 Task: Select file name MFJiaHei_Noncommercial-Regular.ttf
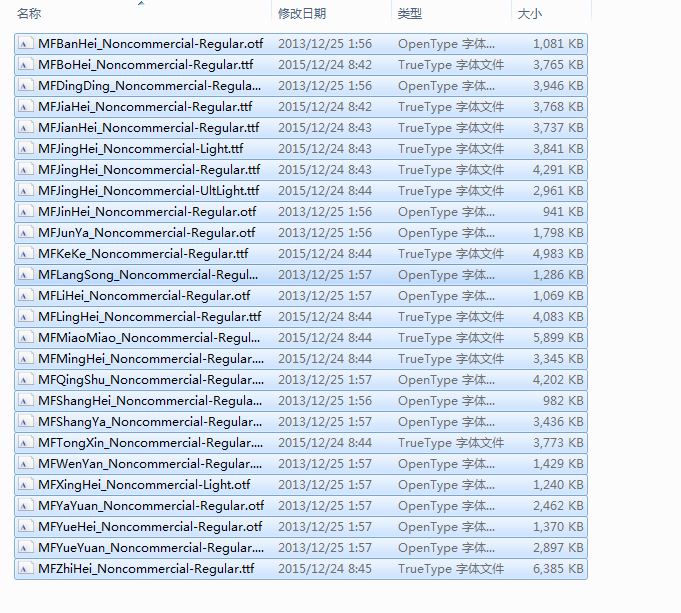pos(145,107)
